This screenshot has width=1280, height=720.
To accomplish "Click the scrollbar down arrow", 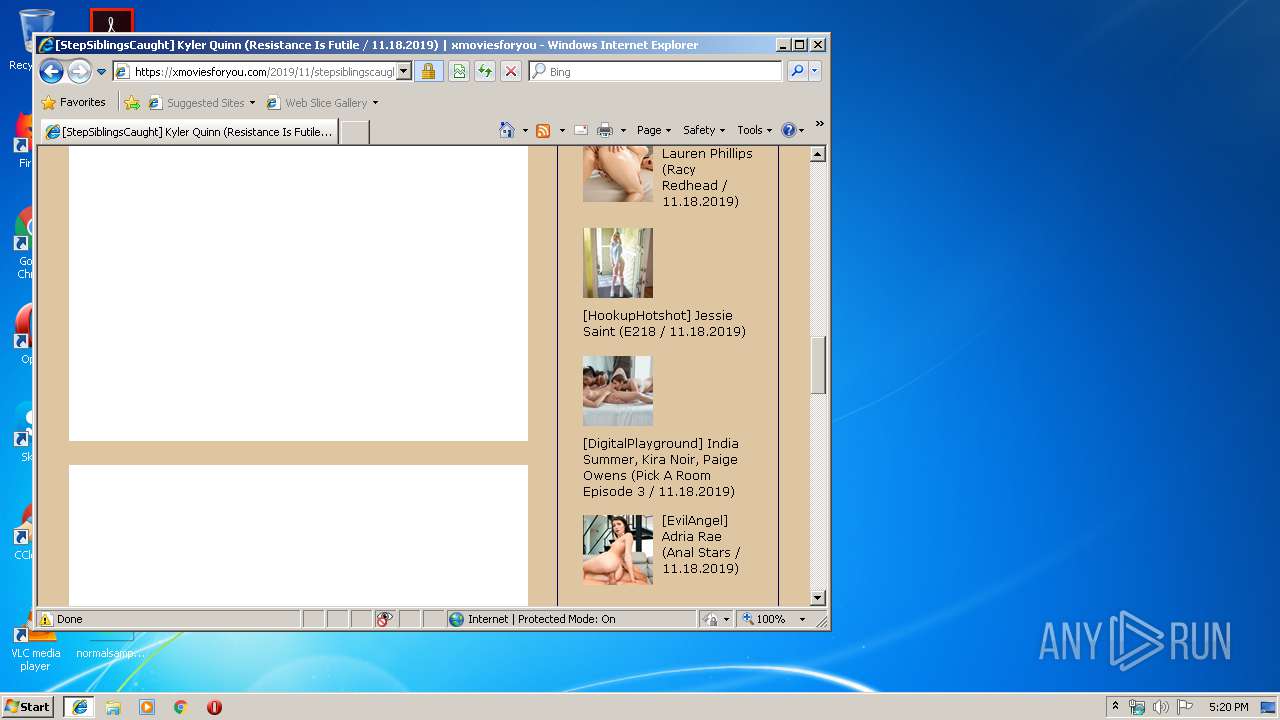I will coord(818,598).
